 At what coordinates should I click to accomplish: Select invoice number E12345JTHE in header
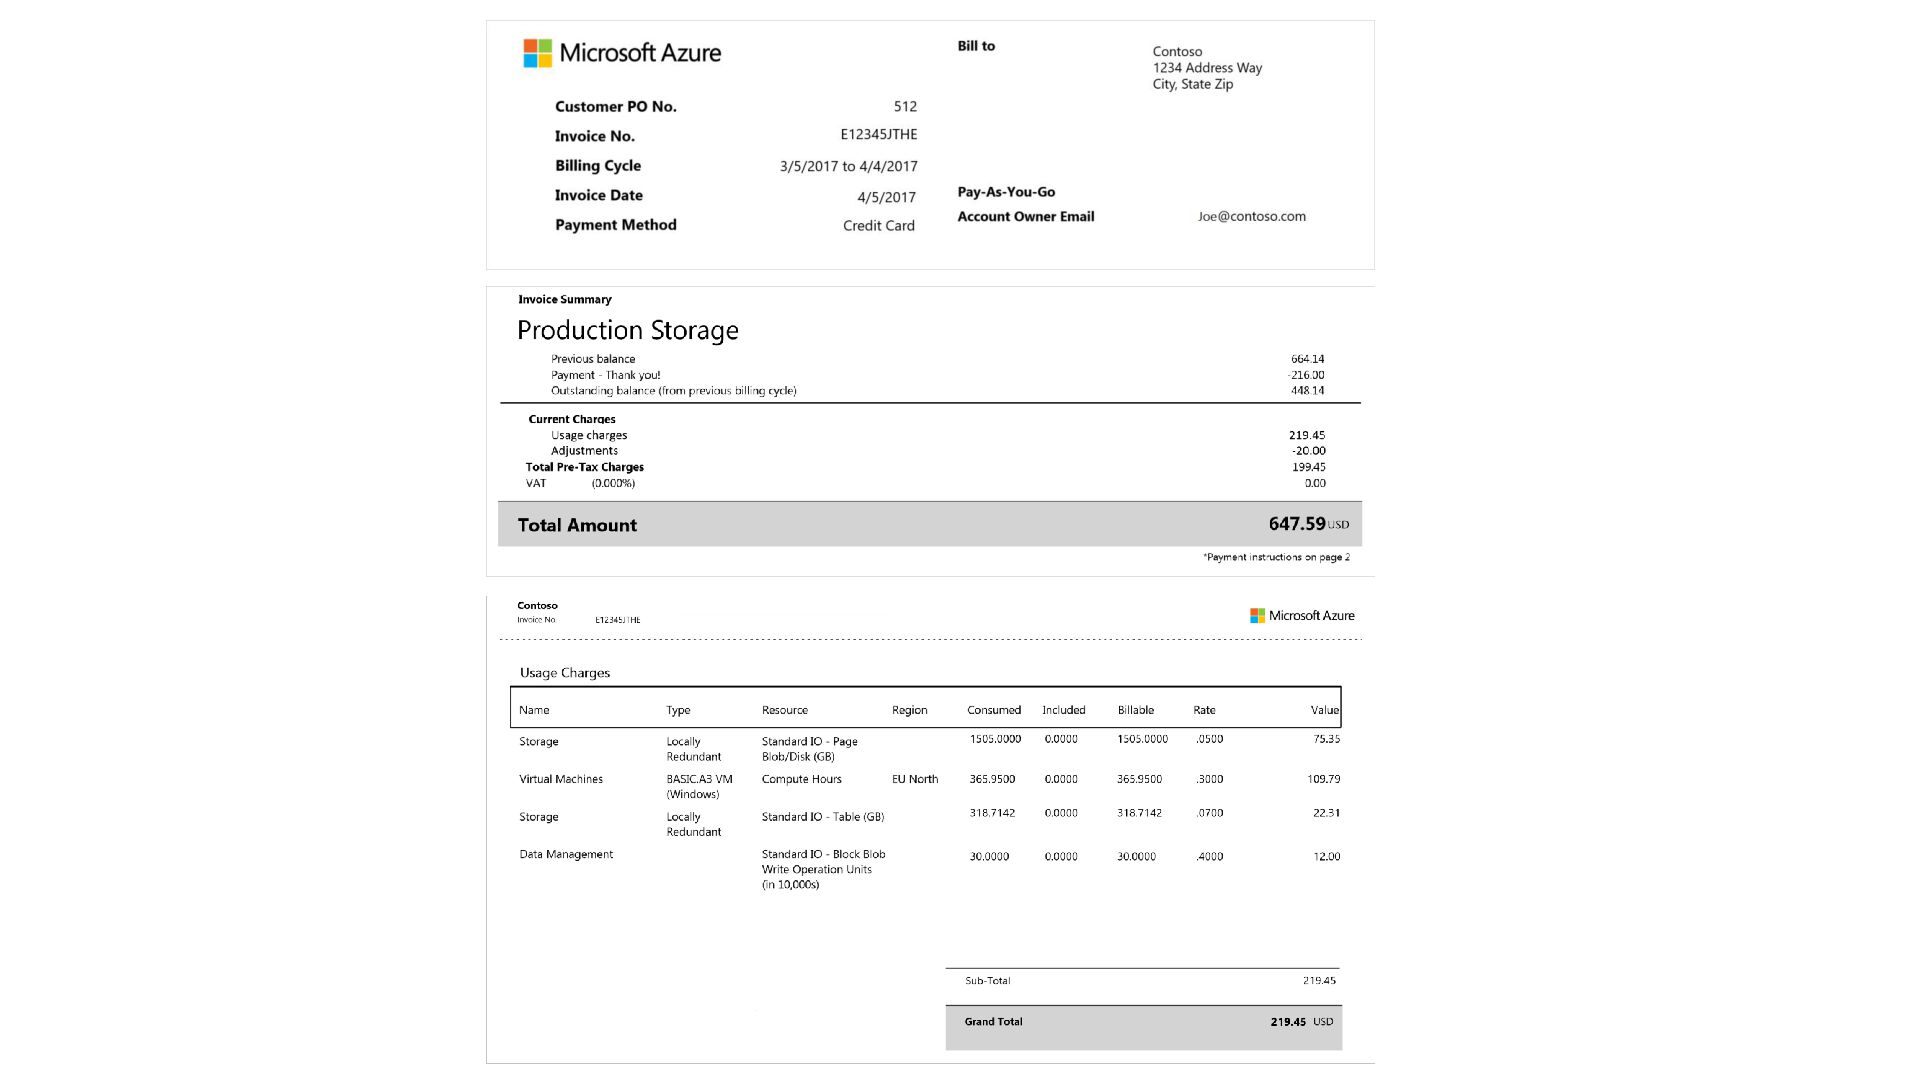tap(878, 135)
